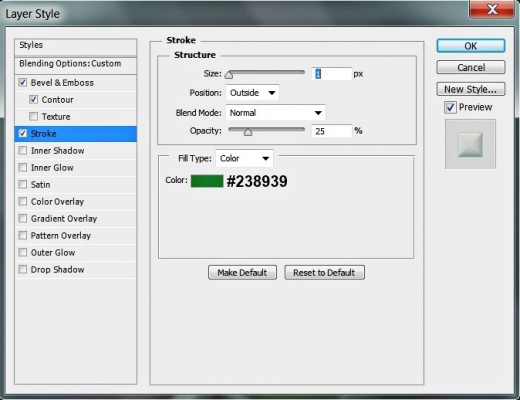Open the Styles section in list
Viewport: 520px width, 400px height.
(x=76, y=46)
